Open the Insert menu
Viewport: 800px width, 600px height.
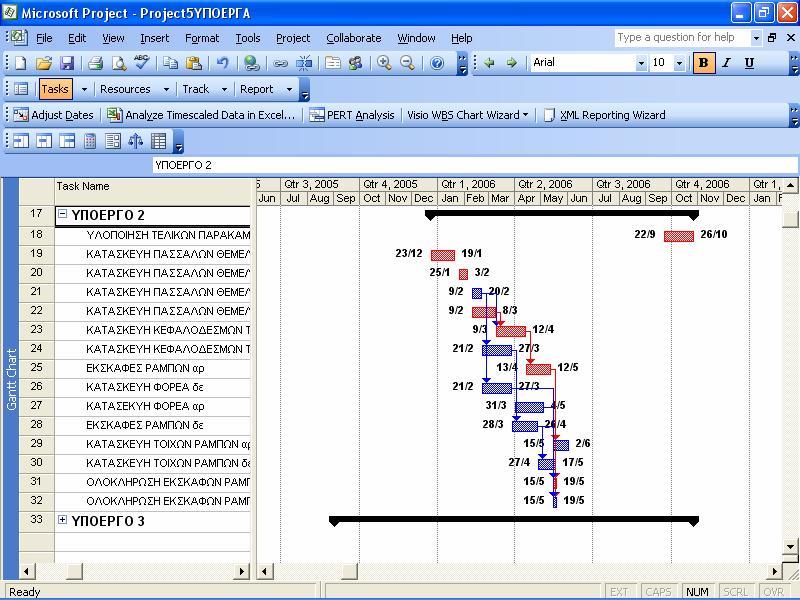(x=155, y=38)
